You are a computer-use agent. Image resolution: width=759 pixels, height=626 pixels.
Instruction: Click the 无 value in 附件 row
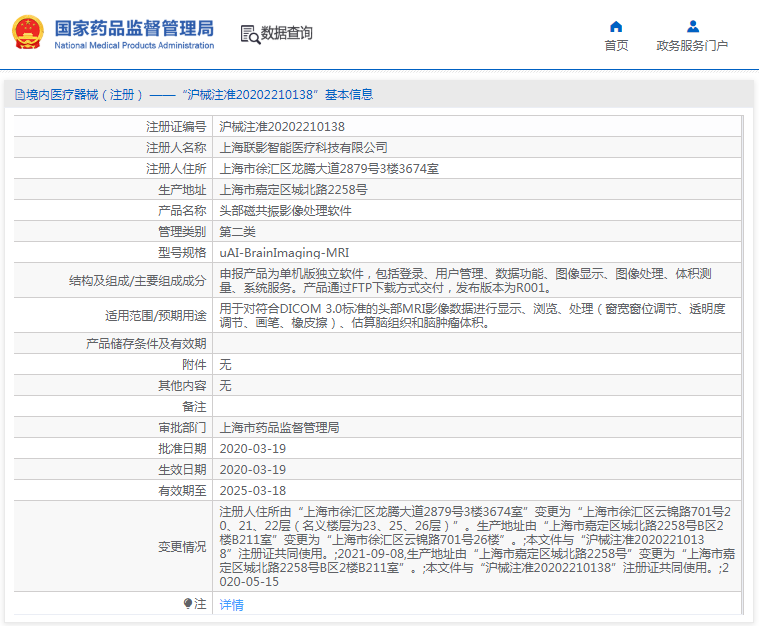click(x=225, y=365)
